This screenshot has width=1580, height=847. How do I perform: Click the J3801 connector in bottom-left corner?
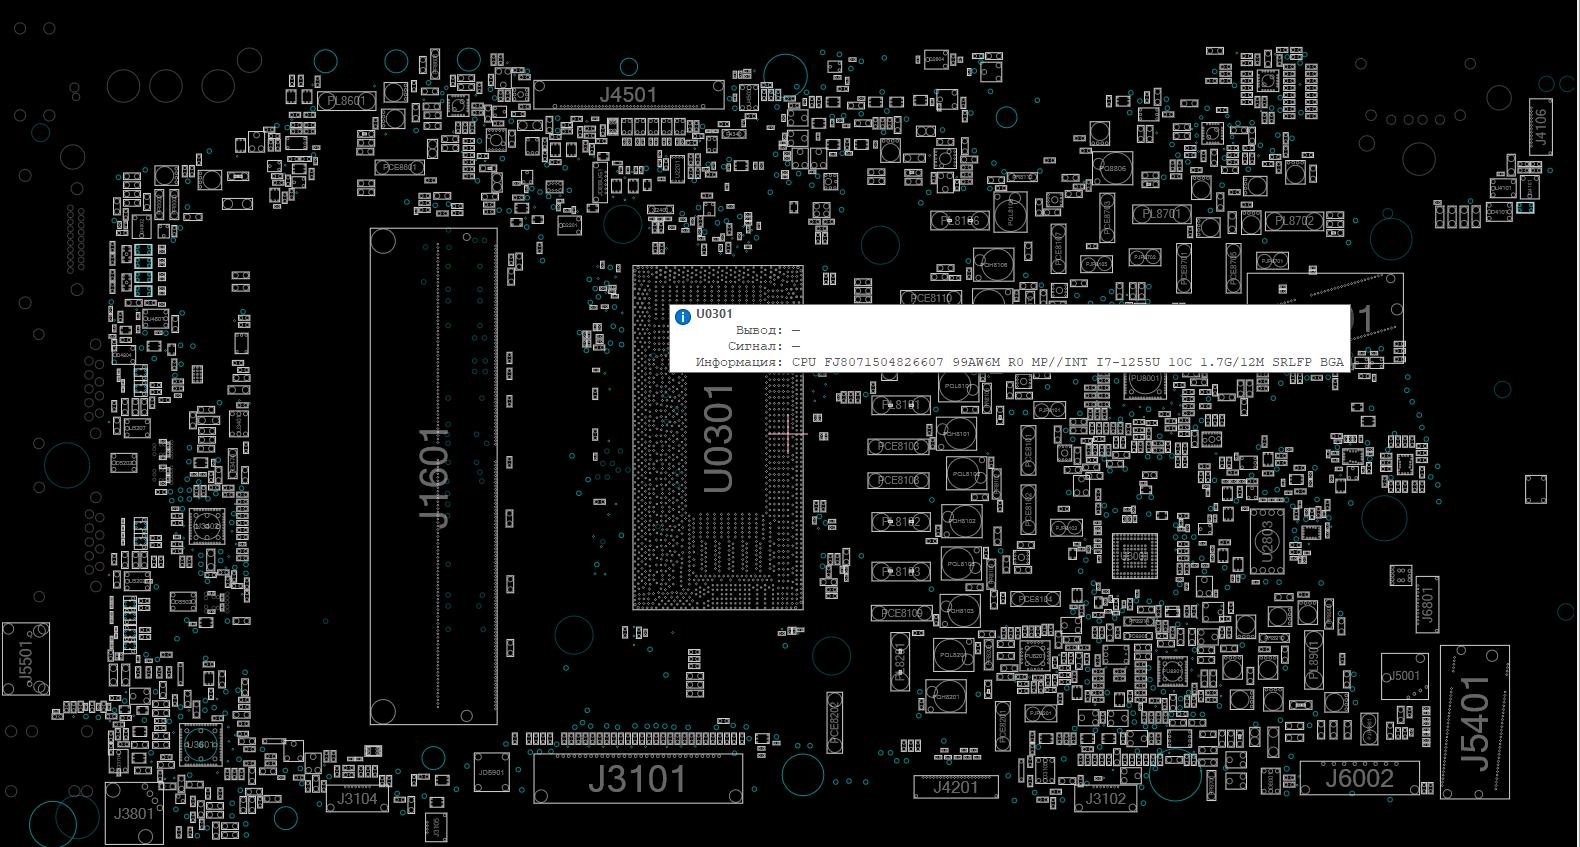point(134,813)
